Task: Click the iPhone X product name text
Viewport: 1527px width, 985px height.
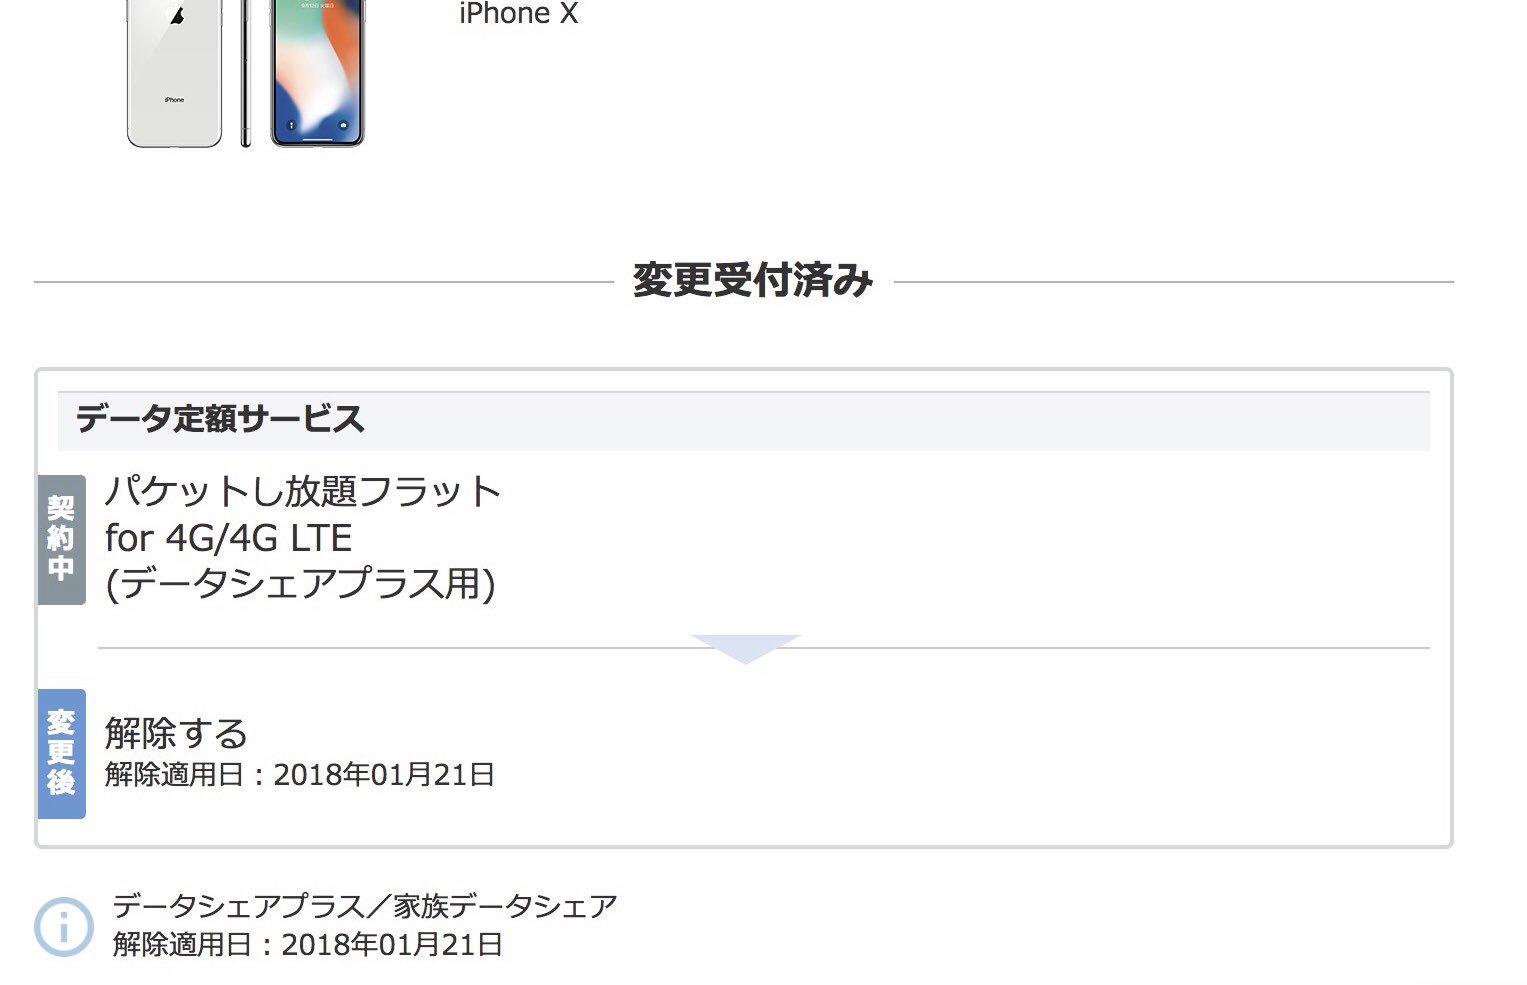Action: (x=519, y=14)
